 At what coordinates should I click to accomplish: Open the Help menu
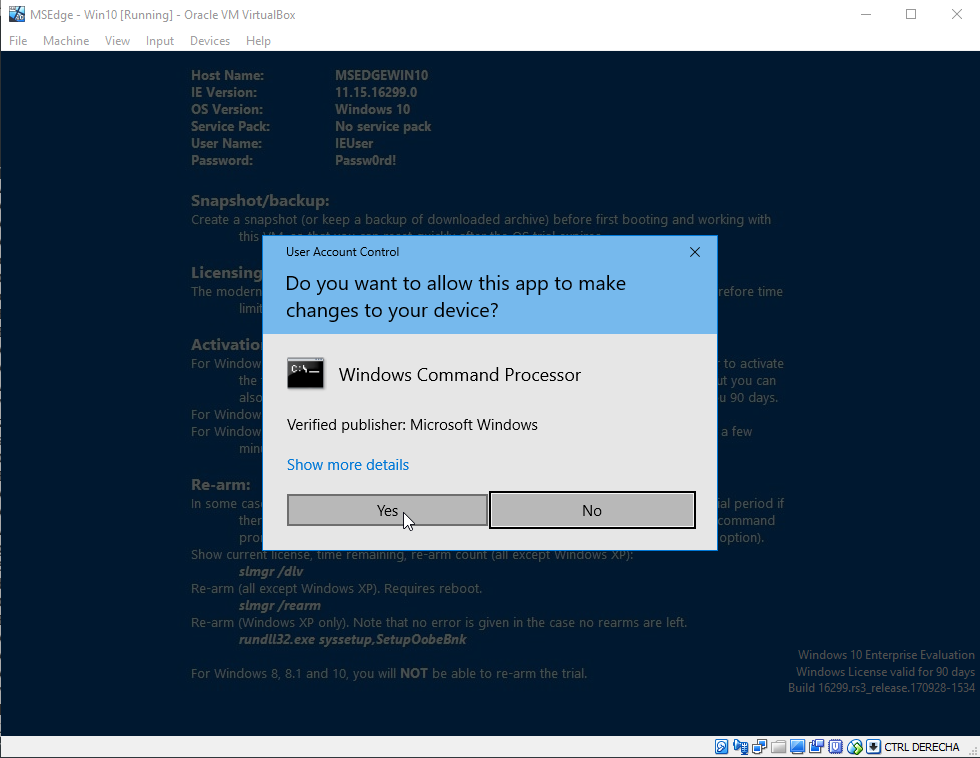coord(258,41)
